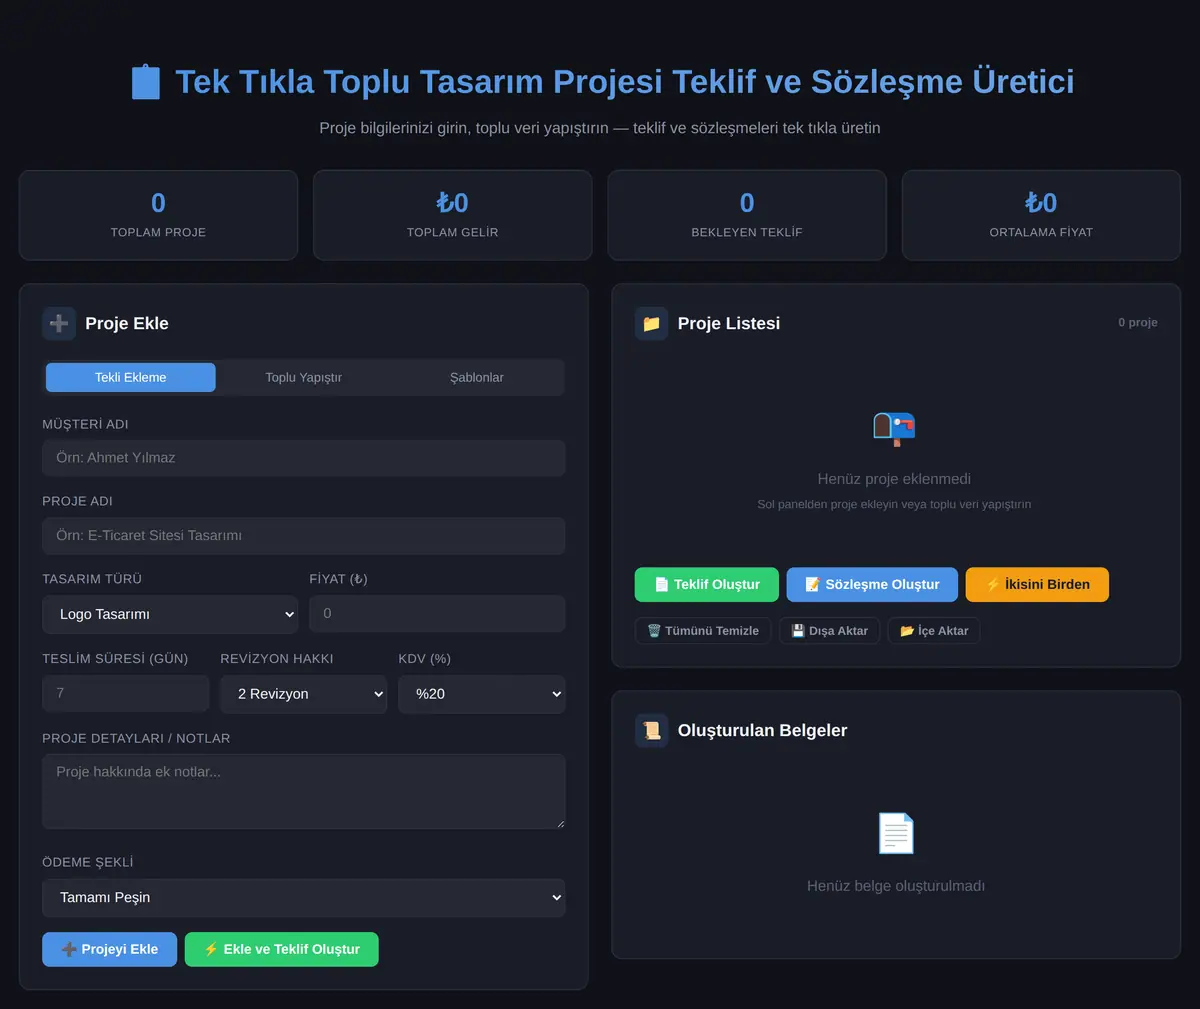This screenshot has height=1009, width=1200.
Task: Open the Şablonlar tab
Action: 477,377
